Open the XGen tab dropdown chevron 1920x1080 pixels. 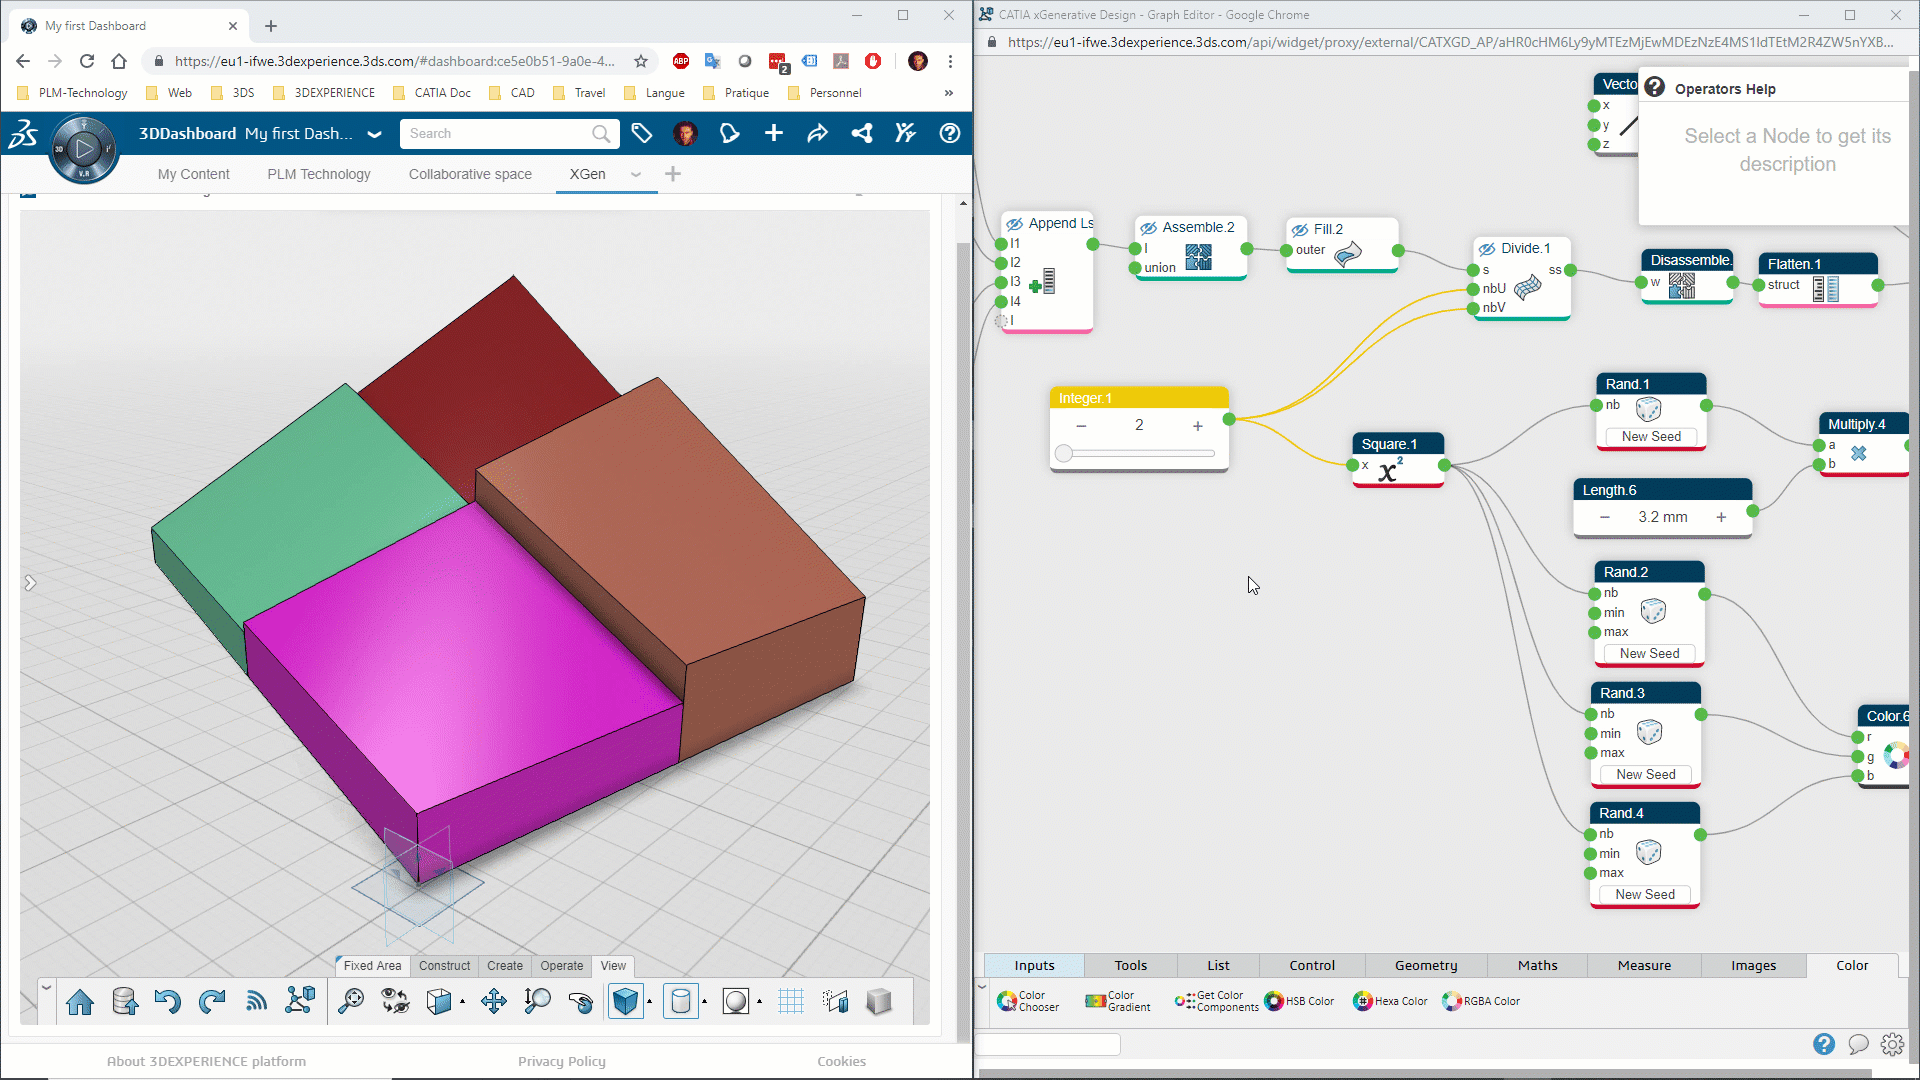[x=635, y=175]
